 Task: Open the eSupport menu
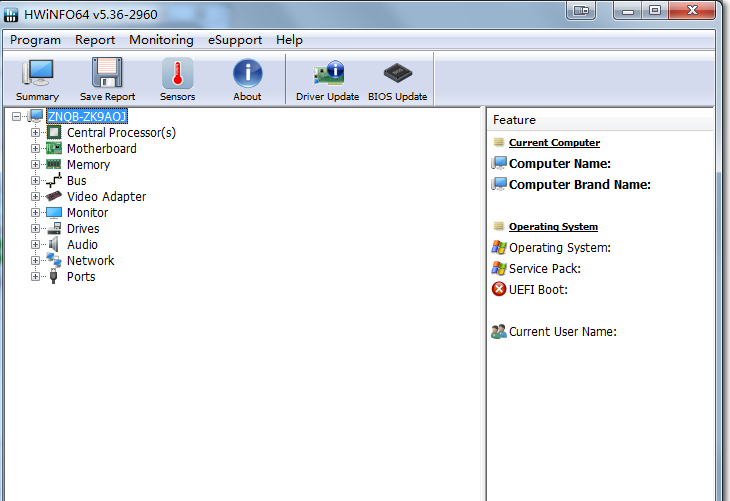tap(235, 40)
